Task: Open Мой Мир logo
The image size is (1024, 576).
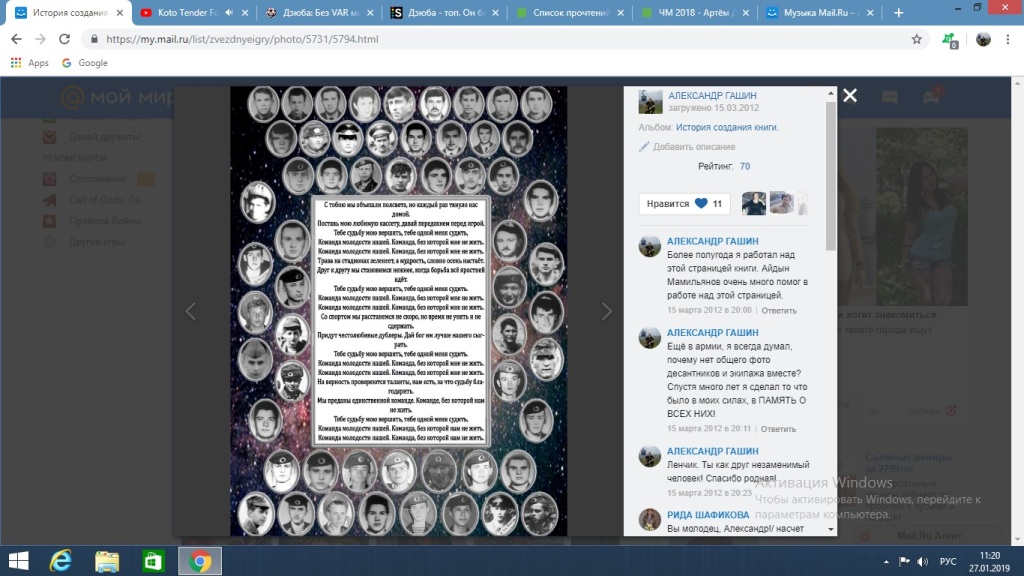Action: 118,97
